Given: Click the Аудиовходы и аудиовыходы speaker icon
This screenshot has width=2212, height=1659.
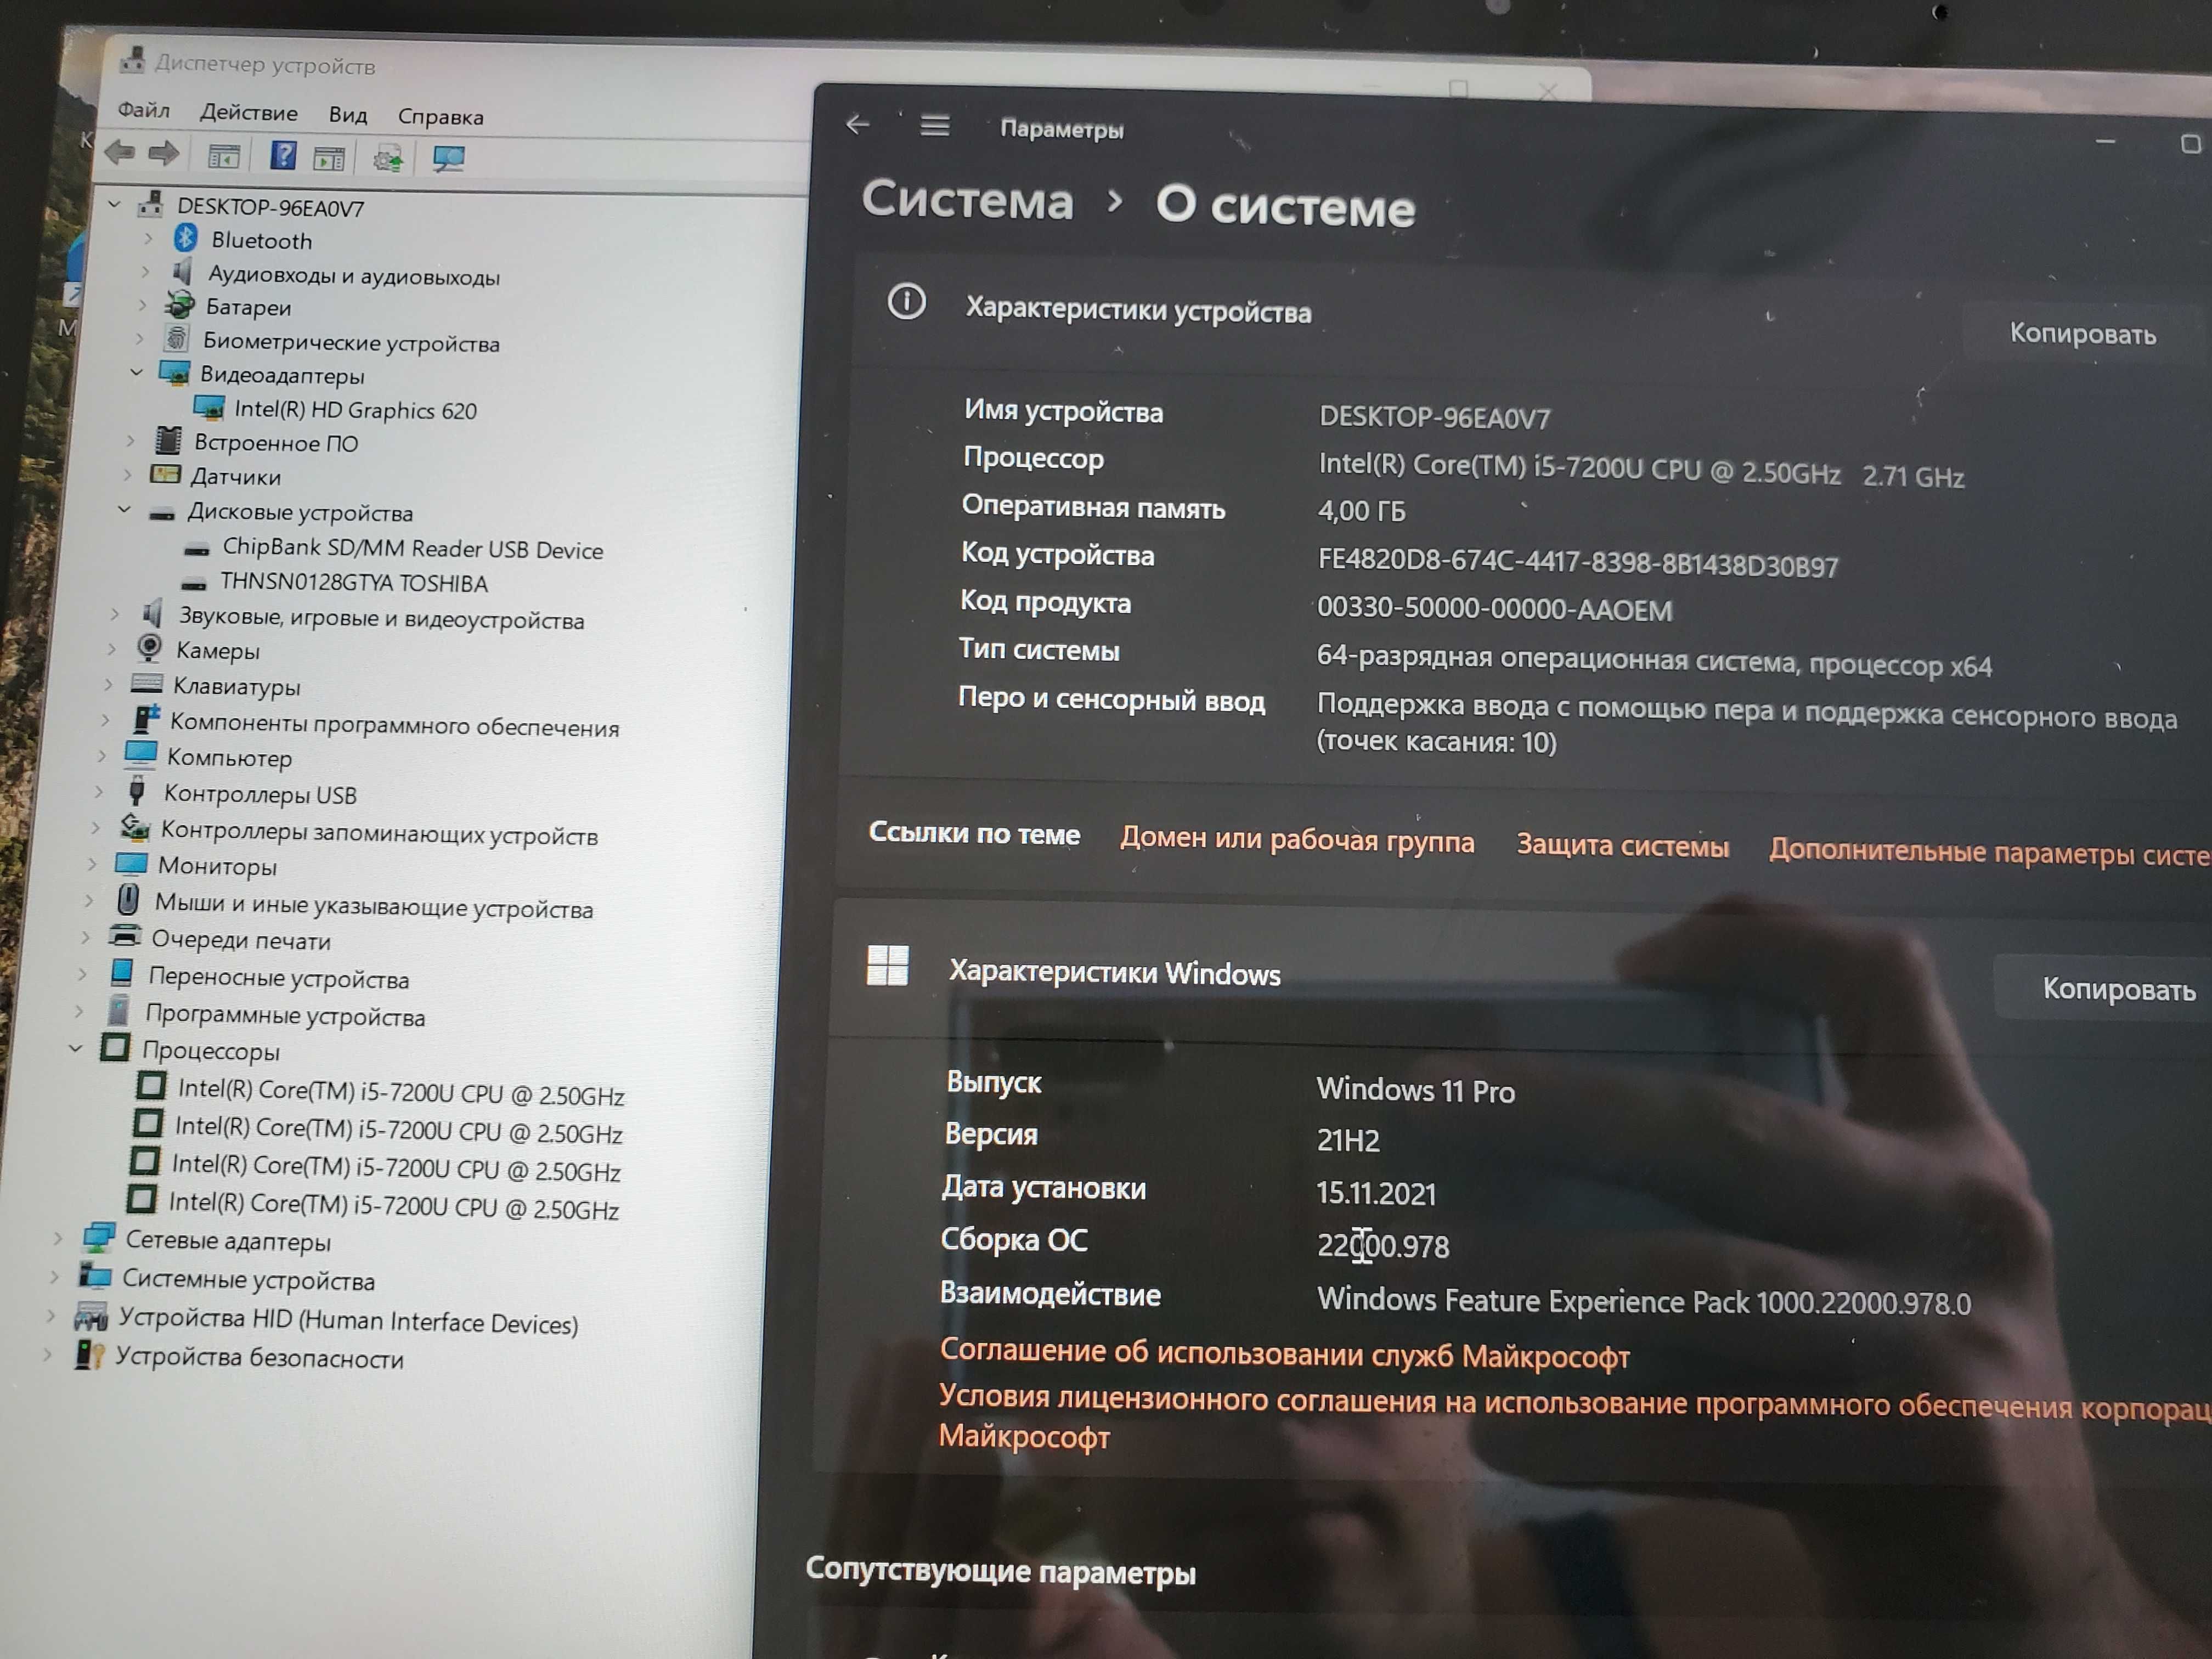Looking at the screenshot, I should (182, 271).
